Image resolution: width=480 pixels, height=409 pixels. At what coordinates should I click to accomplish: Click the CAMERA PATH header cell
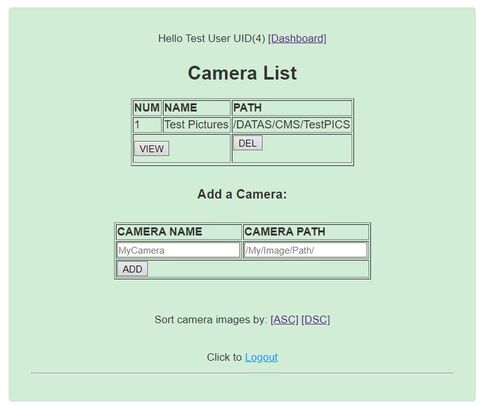(x=306, y=232)
